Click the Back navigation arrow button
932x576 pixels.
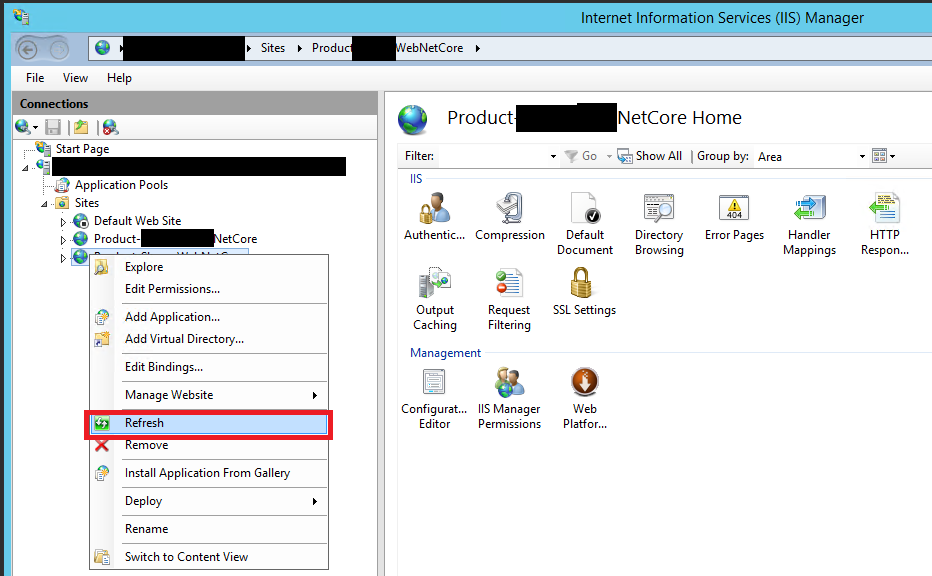[27, 49]
